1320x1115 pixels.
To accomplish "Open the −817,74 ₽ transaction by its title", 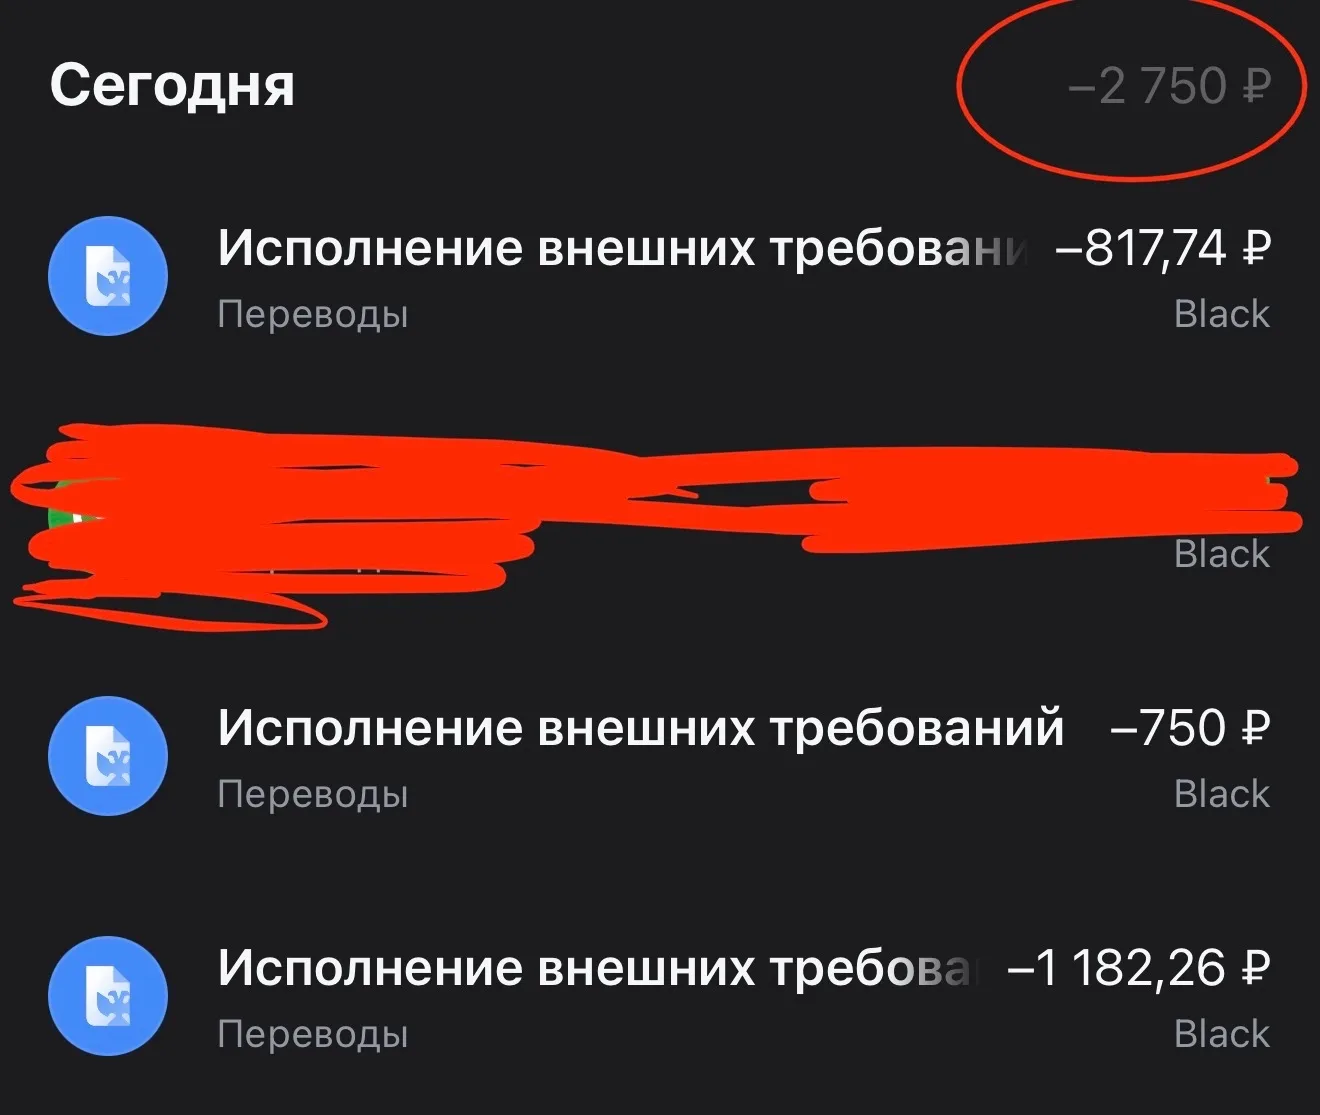I will tap(623, 248).
